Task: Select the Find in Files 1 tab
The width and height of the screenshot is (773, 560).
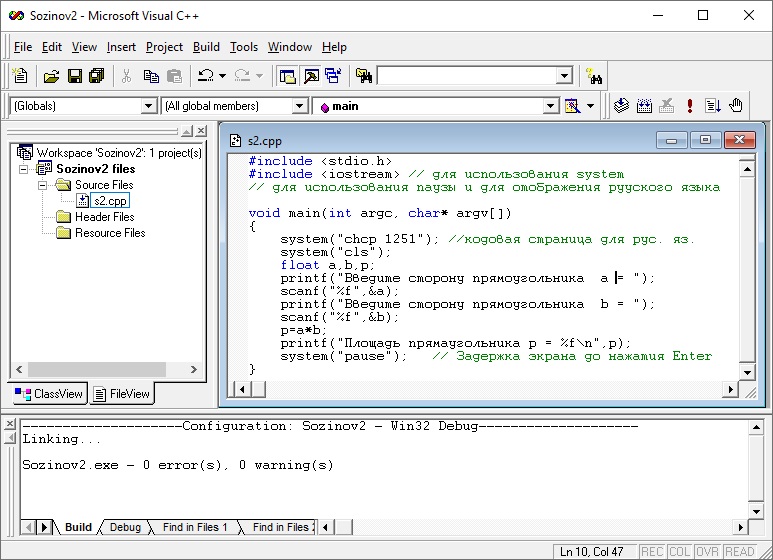Action: 195,527
